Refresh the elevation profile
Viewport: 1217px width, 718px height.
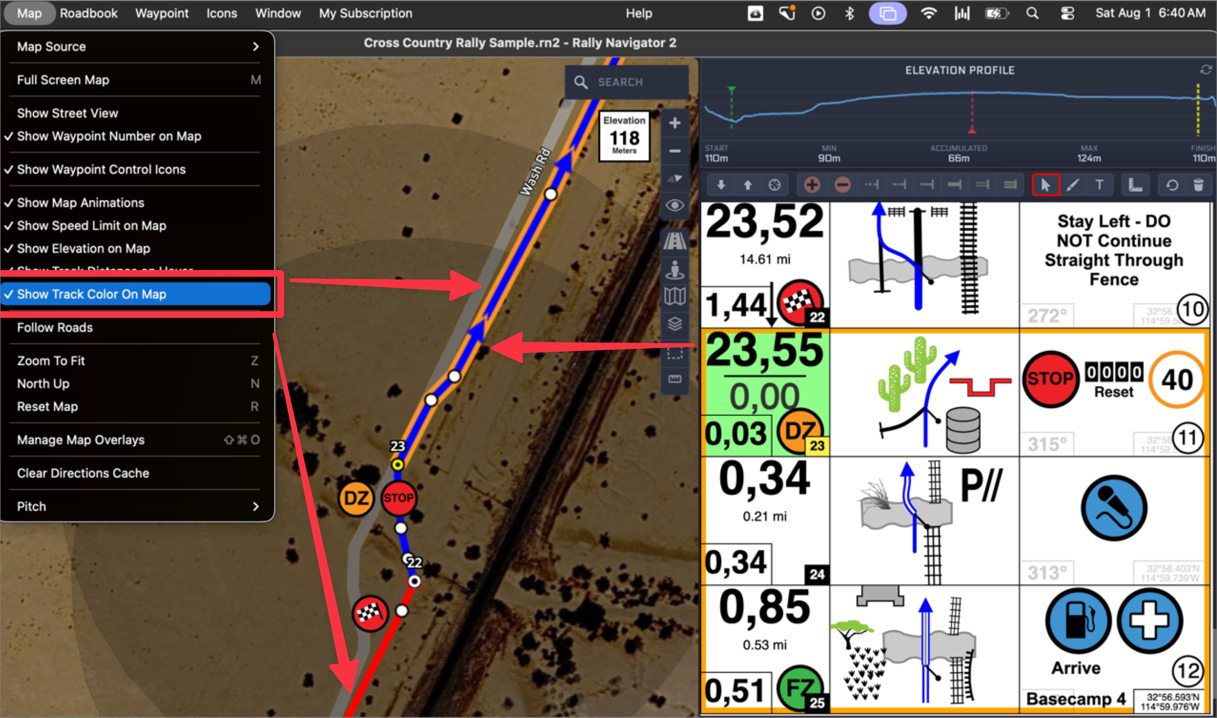(x=1206, y=70)
